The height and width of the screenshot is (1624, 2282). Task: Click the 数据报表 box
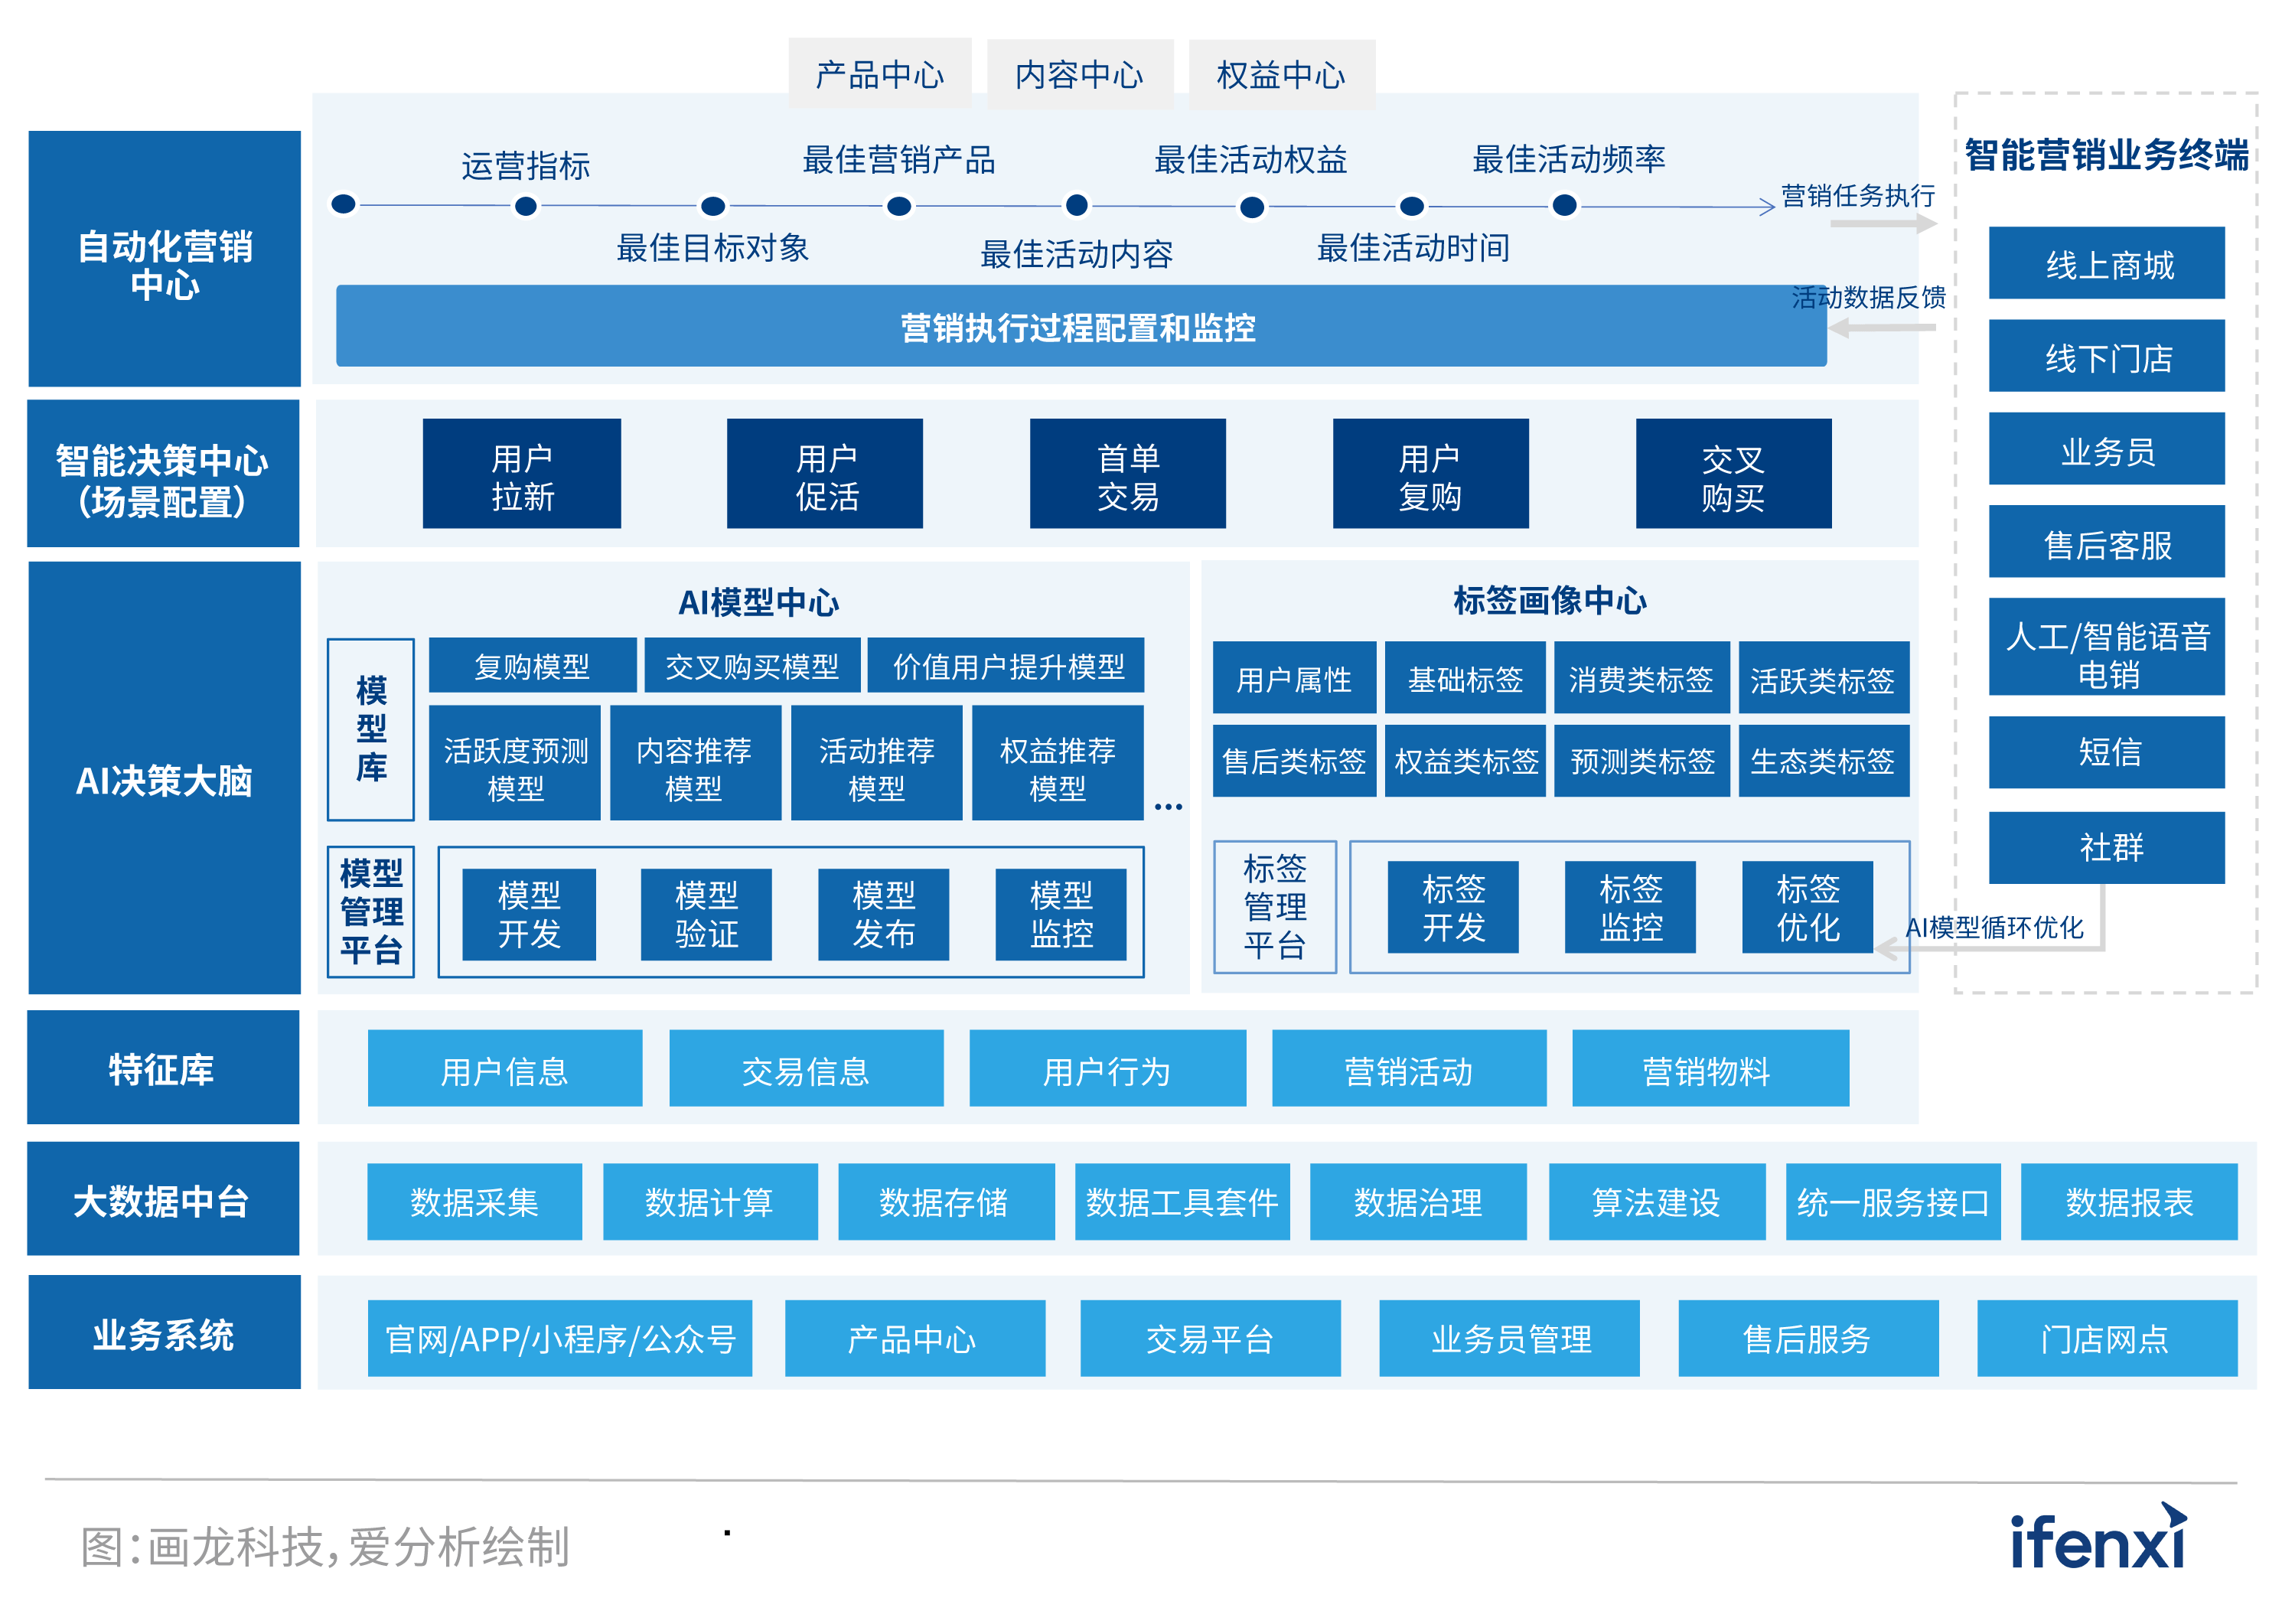(2129, 1201)
